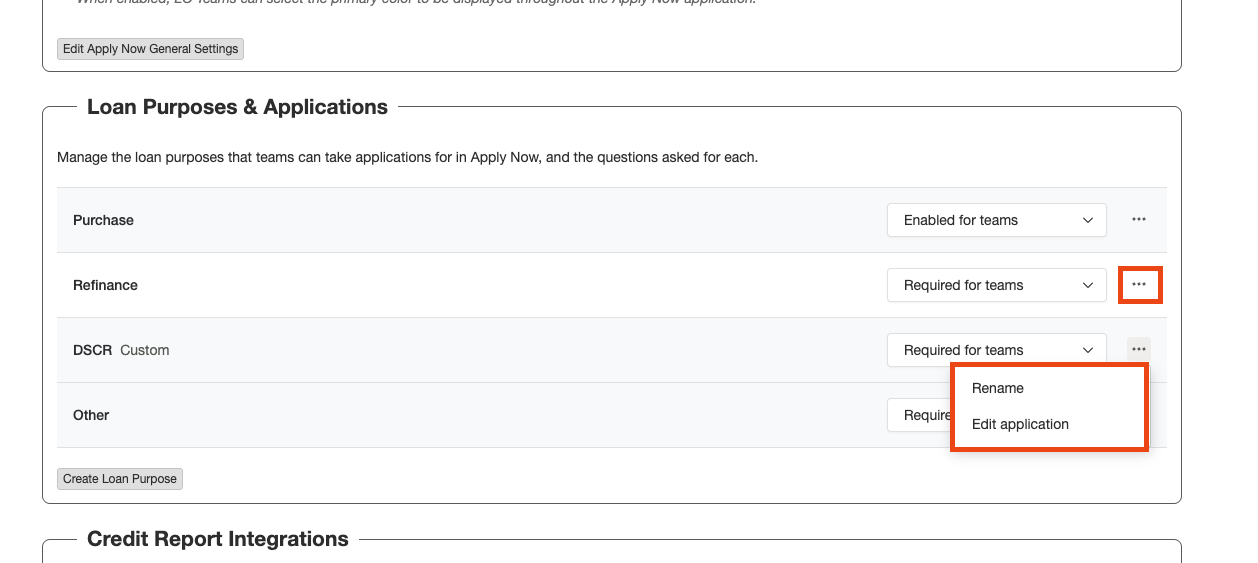Open the Purchase 'Enabled for teams' dropdown
Image resolution: width=1258 pixels, height=563 pixels.
point(996,220)
